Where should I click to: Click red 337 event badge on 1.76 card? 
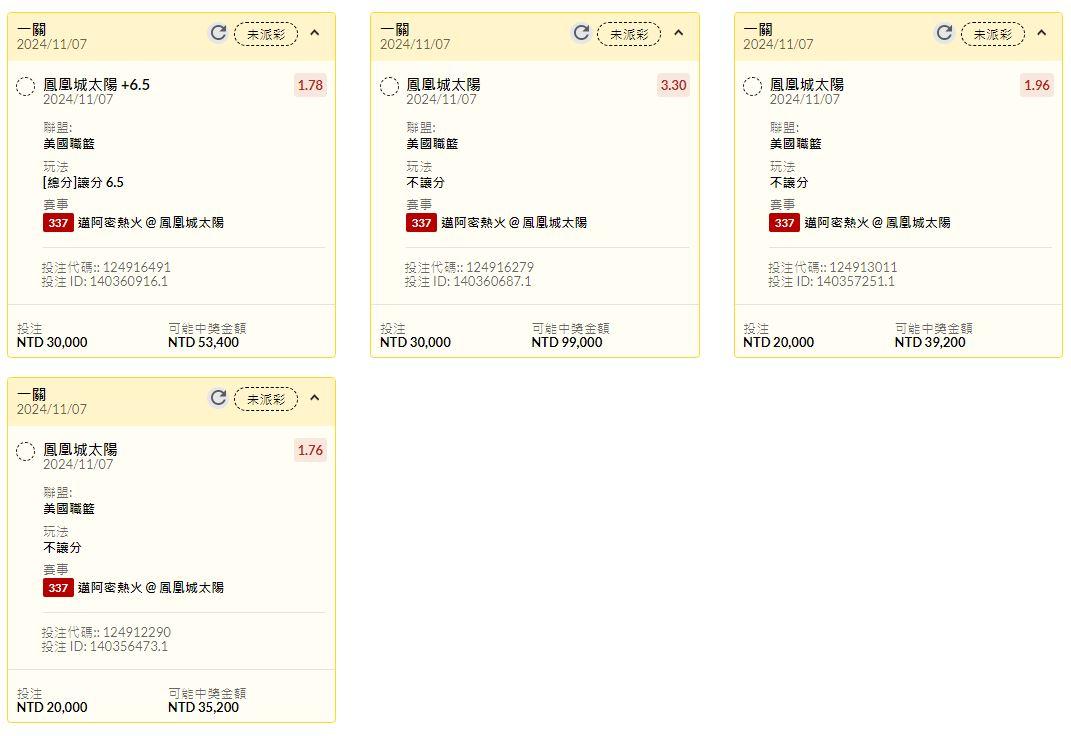(x=58, y=588)
